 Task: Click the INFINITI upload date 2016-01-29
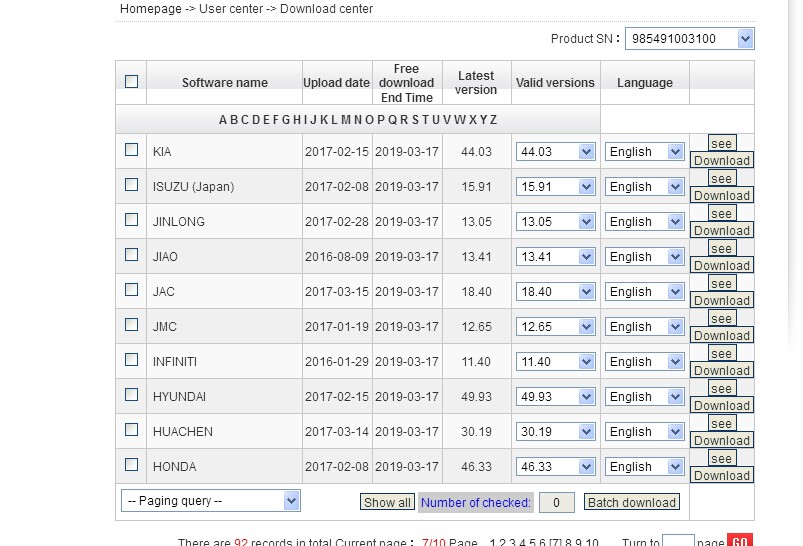[x=337, y=362]
